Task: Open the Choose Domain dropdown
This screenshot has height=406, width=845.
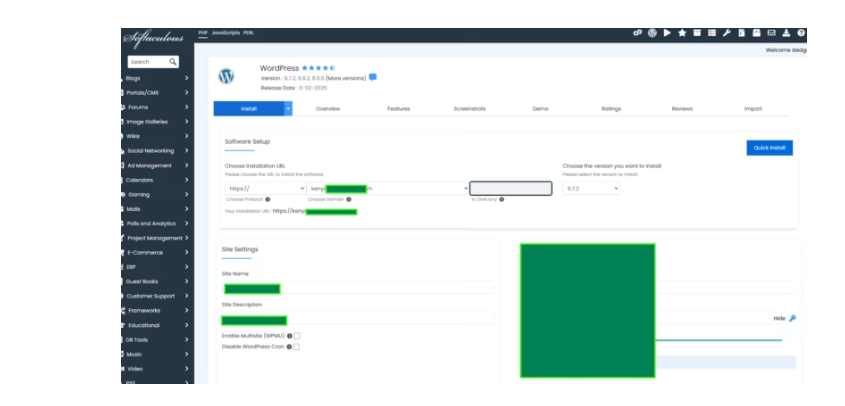Action: [388, 189]
